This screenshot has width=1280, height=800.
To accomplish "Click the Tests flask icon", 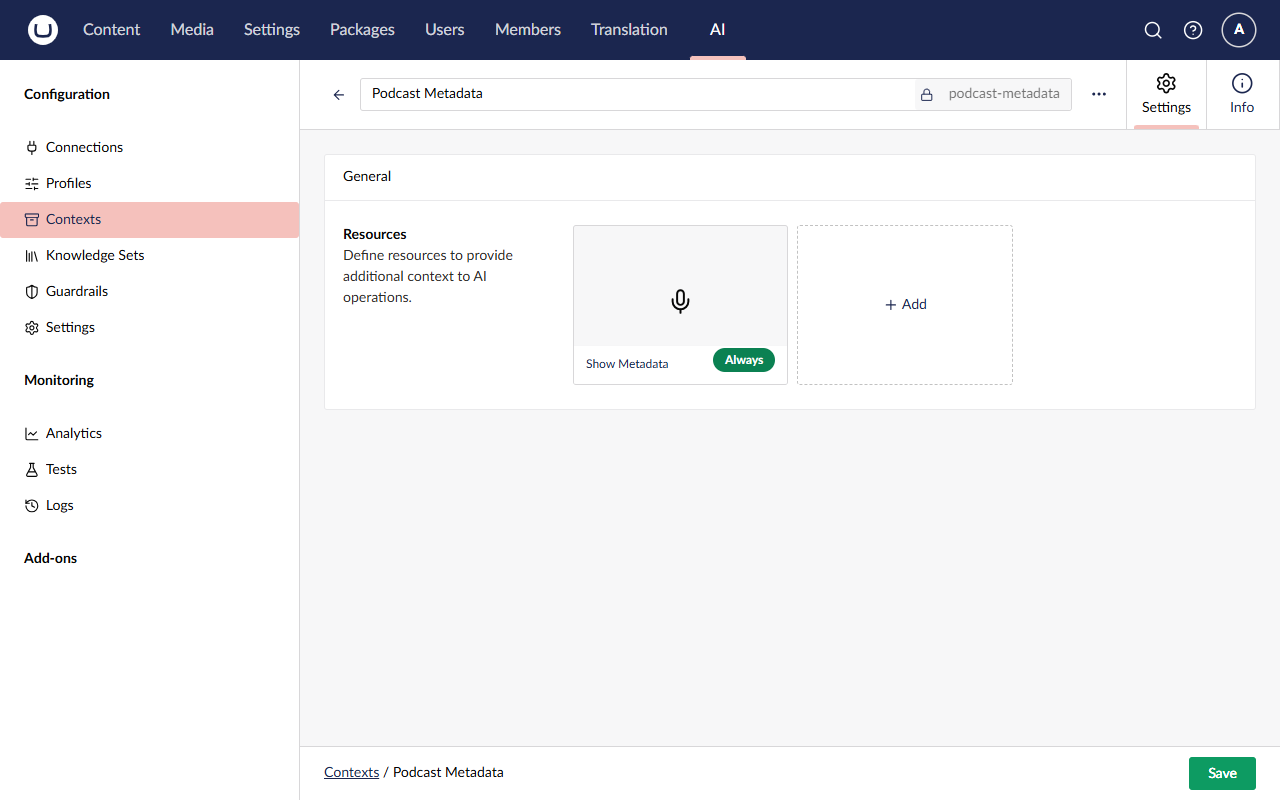I will (32, 469).
